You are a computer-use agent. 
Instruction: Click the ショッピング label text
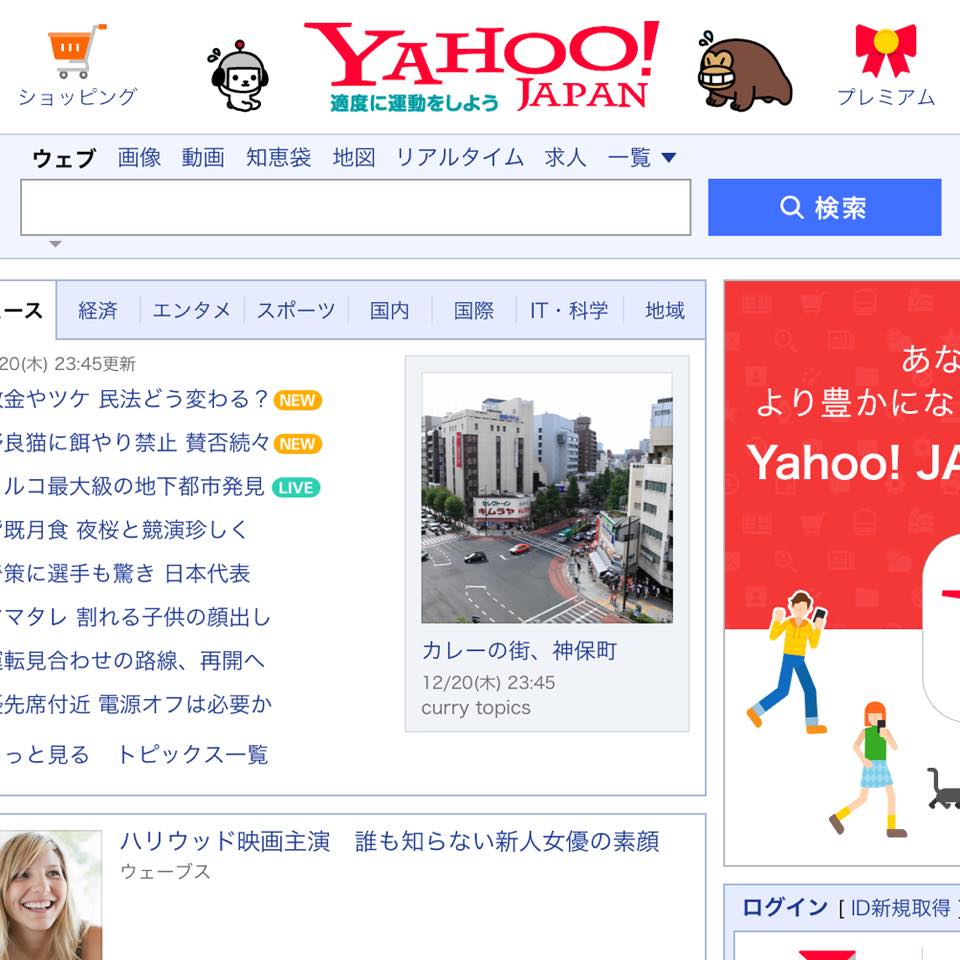coord(78,97)
